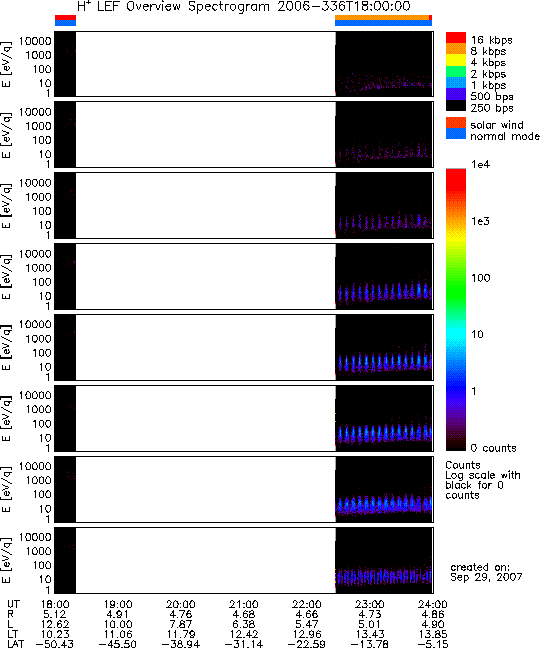Viewport: 540px width, 648px height.
Task: Select the LAT value -13.78
Action: 370,644
